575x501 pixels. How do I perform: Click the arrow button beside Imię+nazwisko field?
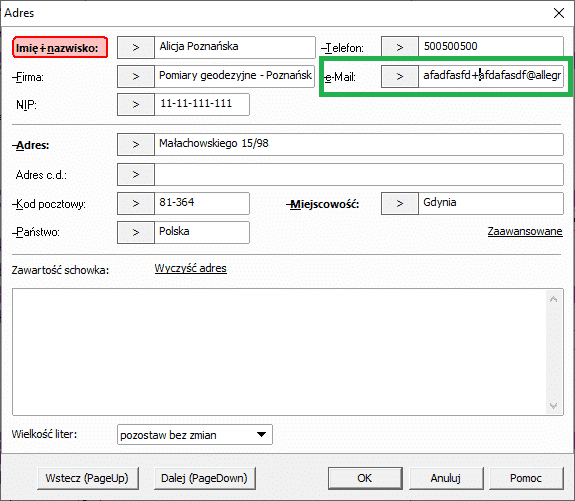(x=136, y=47)
